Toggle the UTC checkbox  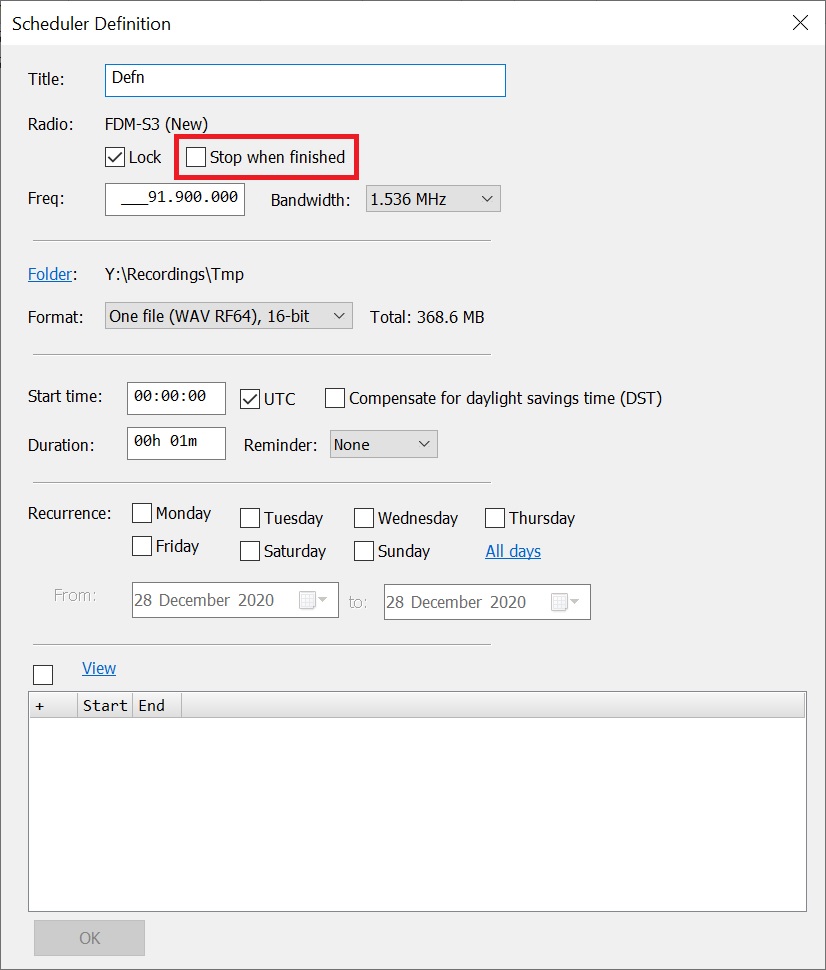click(x=251, y=398)
